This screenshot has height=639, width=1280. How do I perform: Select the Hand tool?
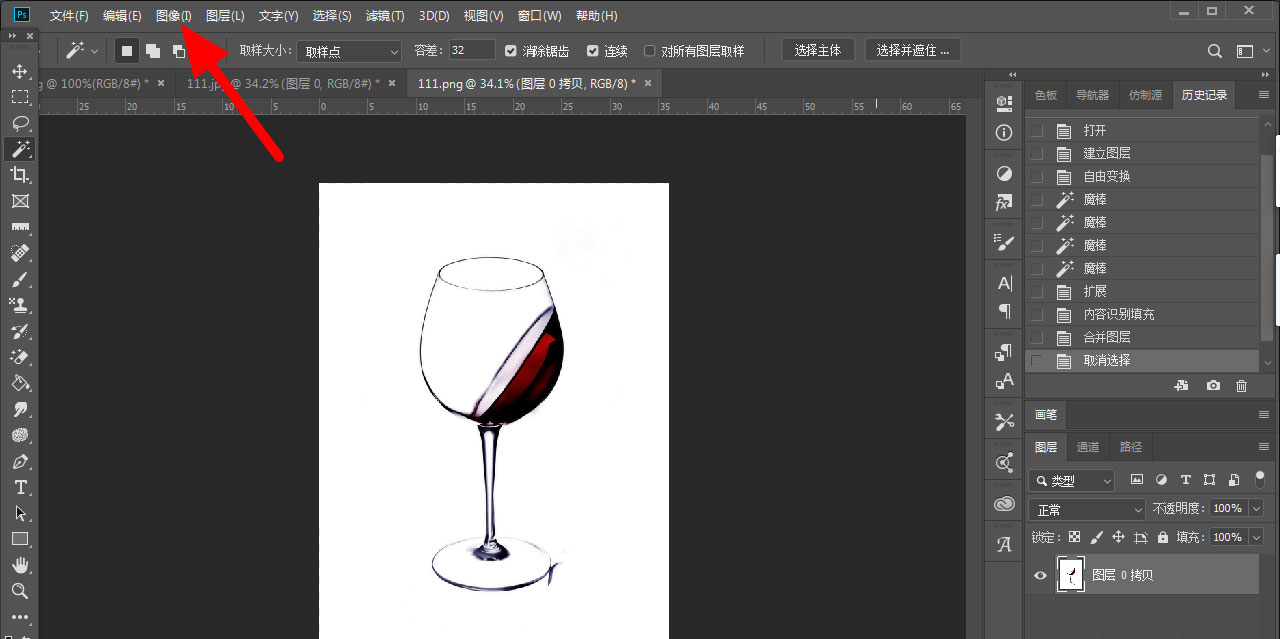(x=20, y=565)
